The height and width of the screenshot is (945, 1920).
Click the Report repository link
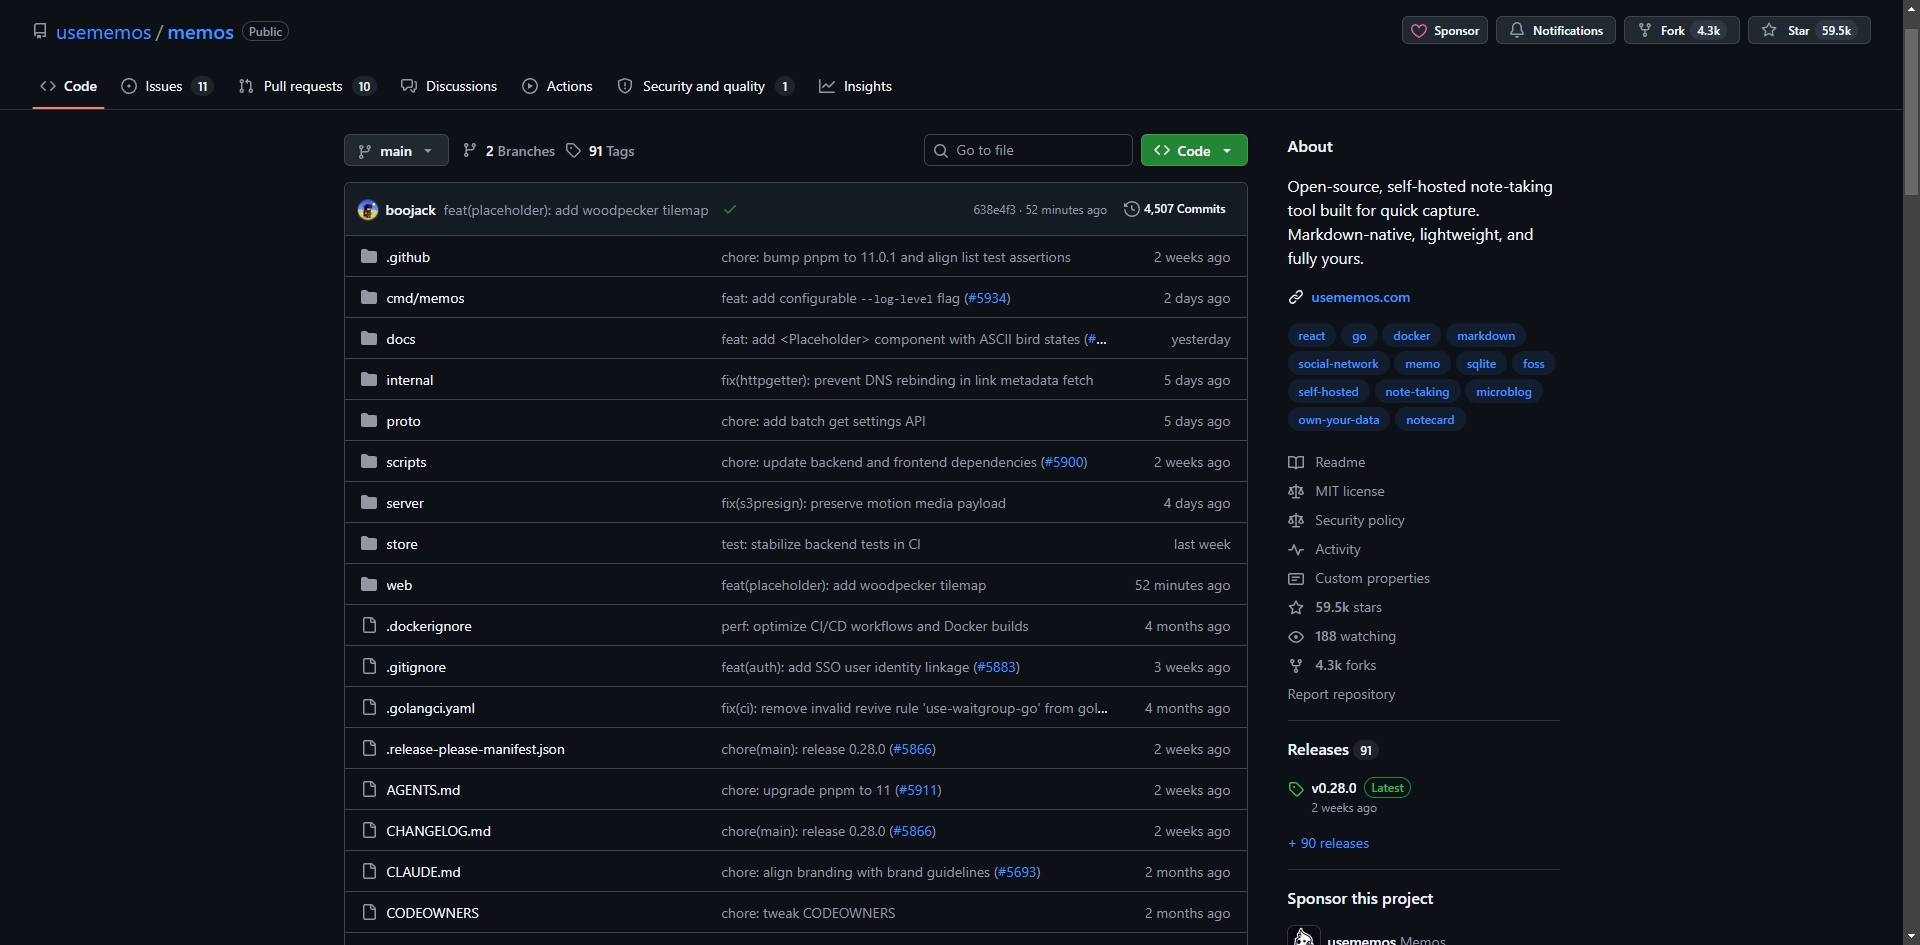[1341, 694]
